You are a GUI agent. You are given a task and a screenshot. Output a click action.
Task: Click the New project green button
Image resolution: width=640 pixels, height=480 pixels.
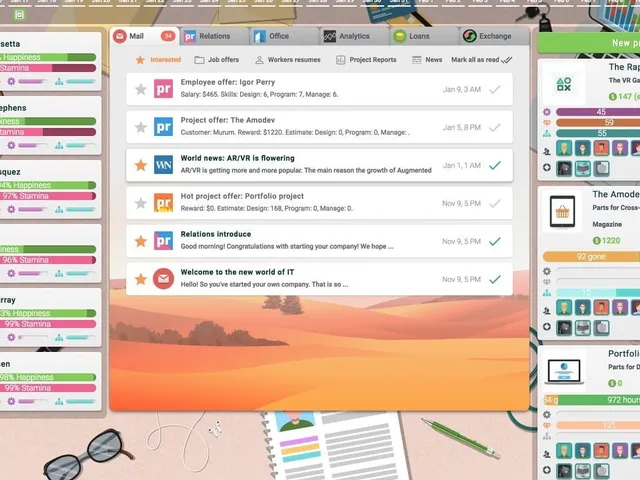(x=589, y=43)
